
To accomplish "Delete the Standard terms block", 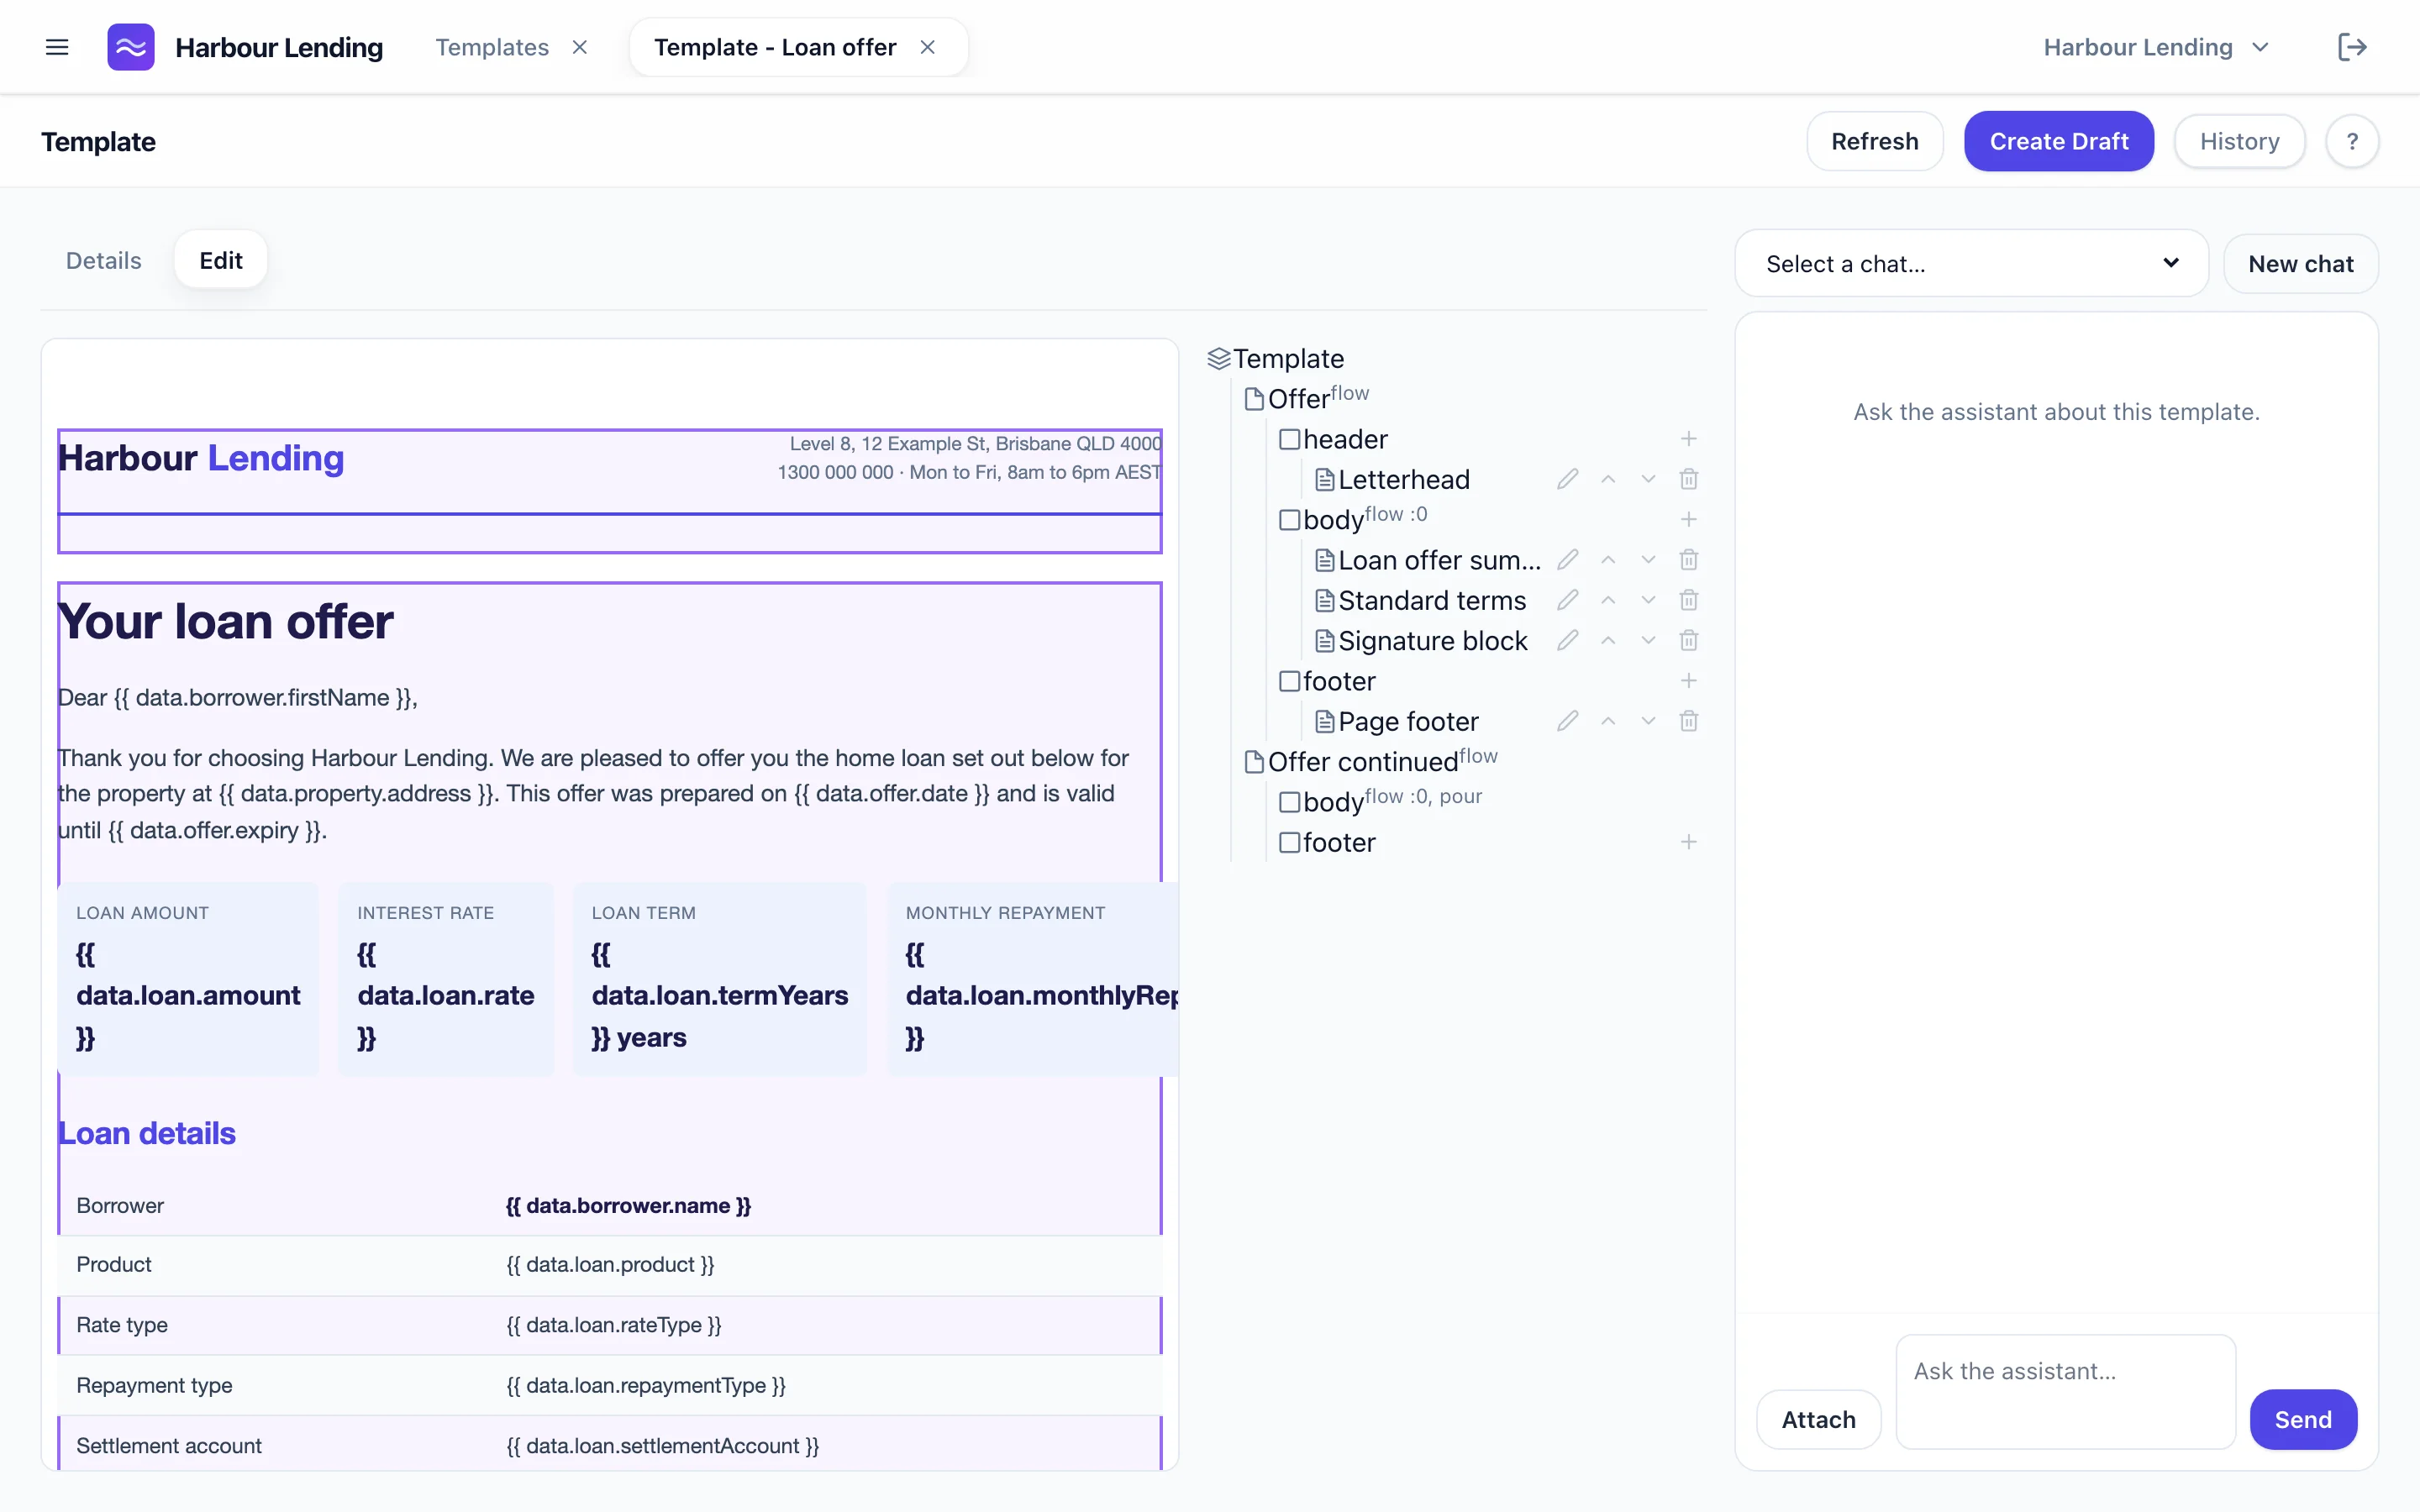I will (x=1688, y=600).
